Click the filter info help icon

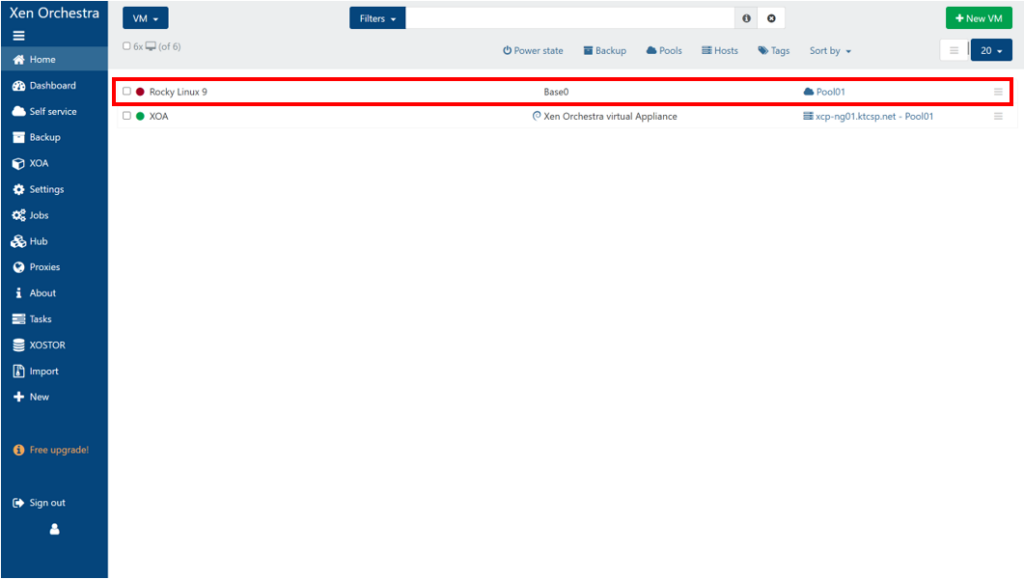pos(746,19)
